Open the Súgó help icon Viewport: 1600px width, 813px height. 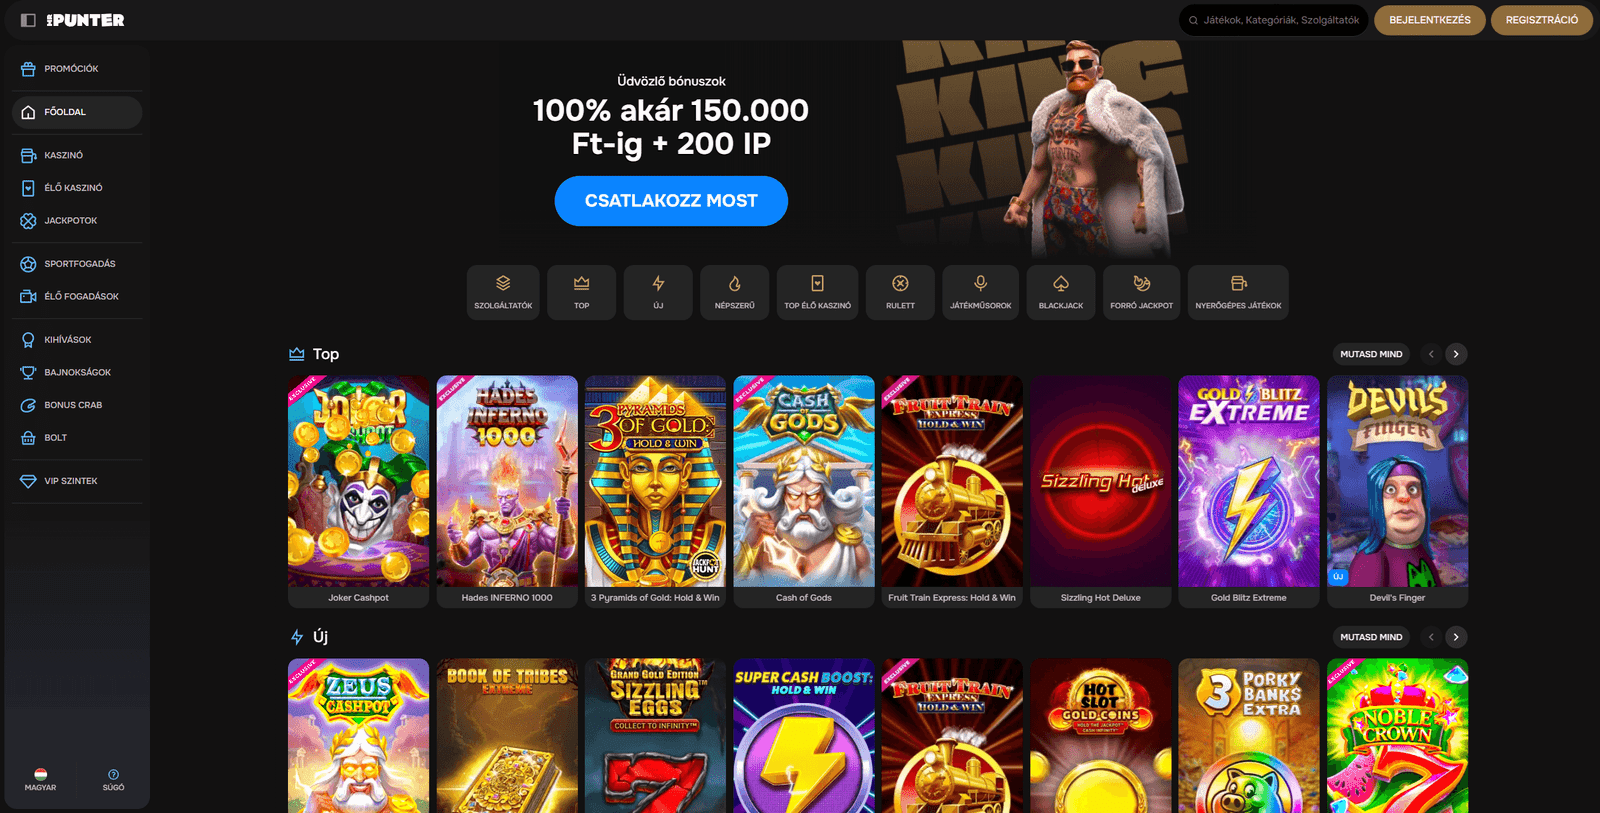(114, 780)
